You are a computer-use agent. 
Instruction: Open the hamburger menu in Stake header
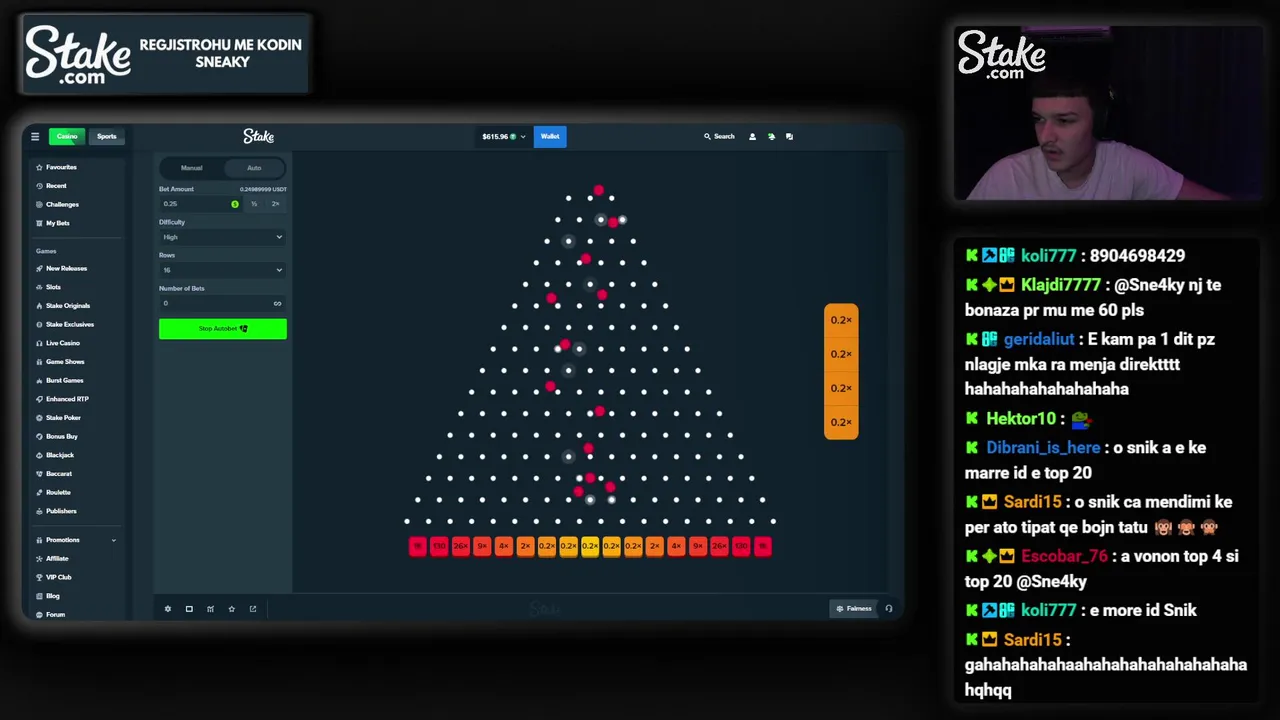coord(35,137)
